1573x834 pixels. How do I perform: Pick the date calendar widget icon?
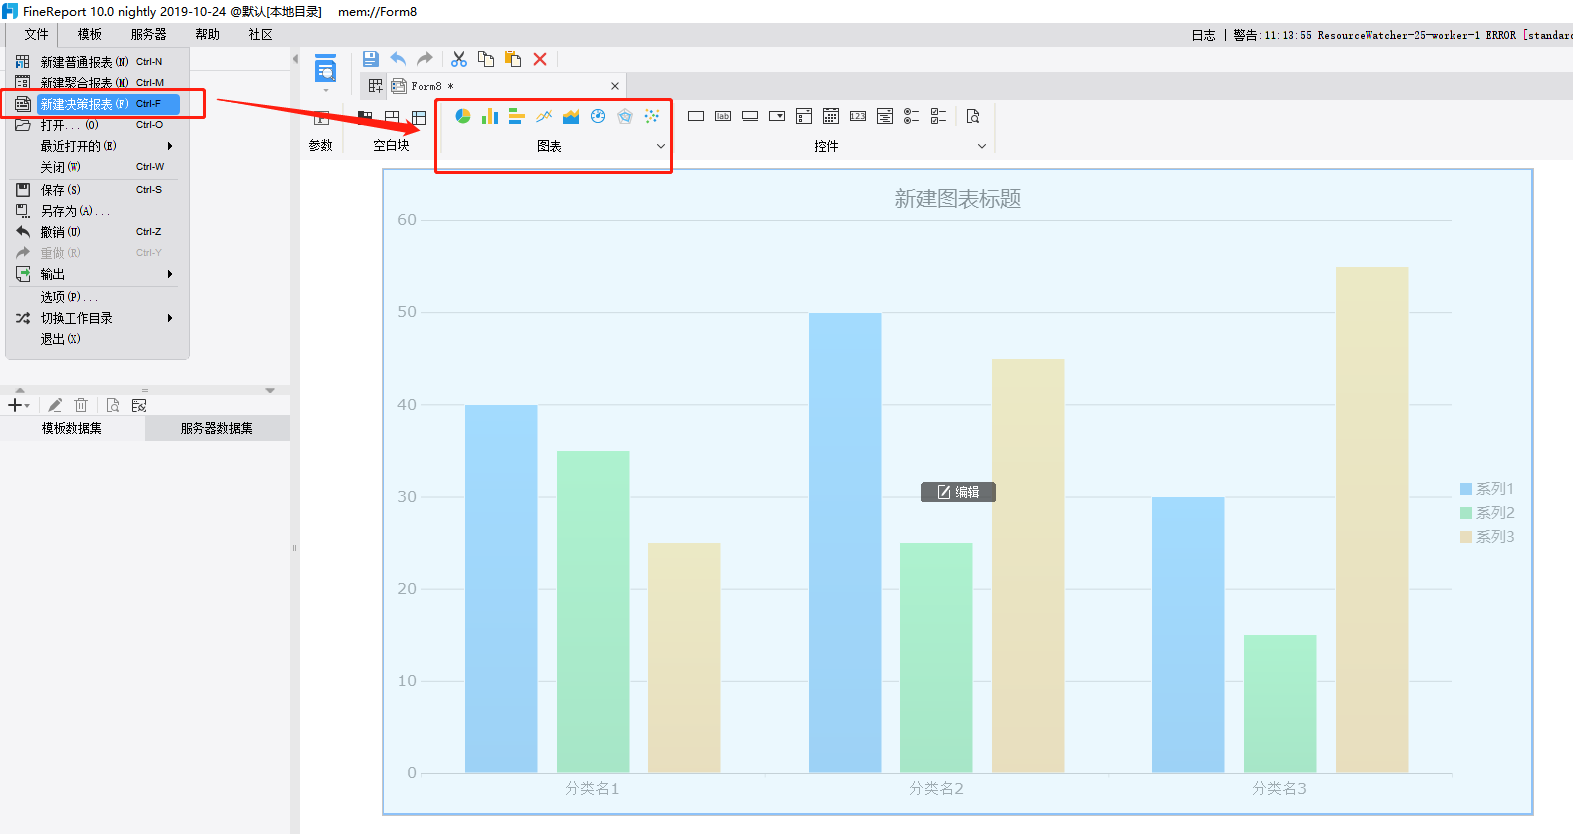(831, 116)
